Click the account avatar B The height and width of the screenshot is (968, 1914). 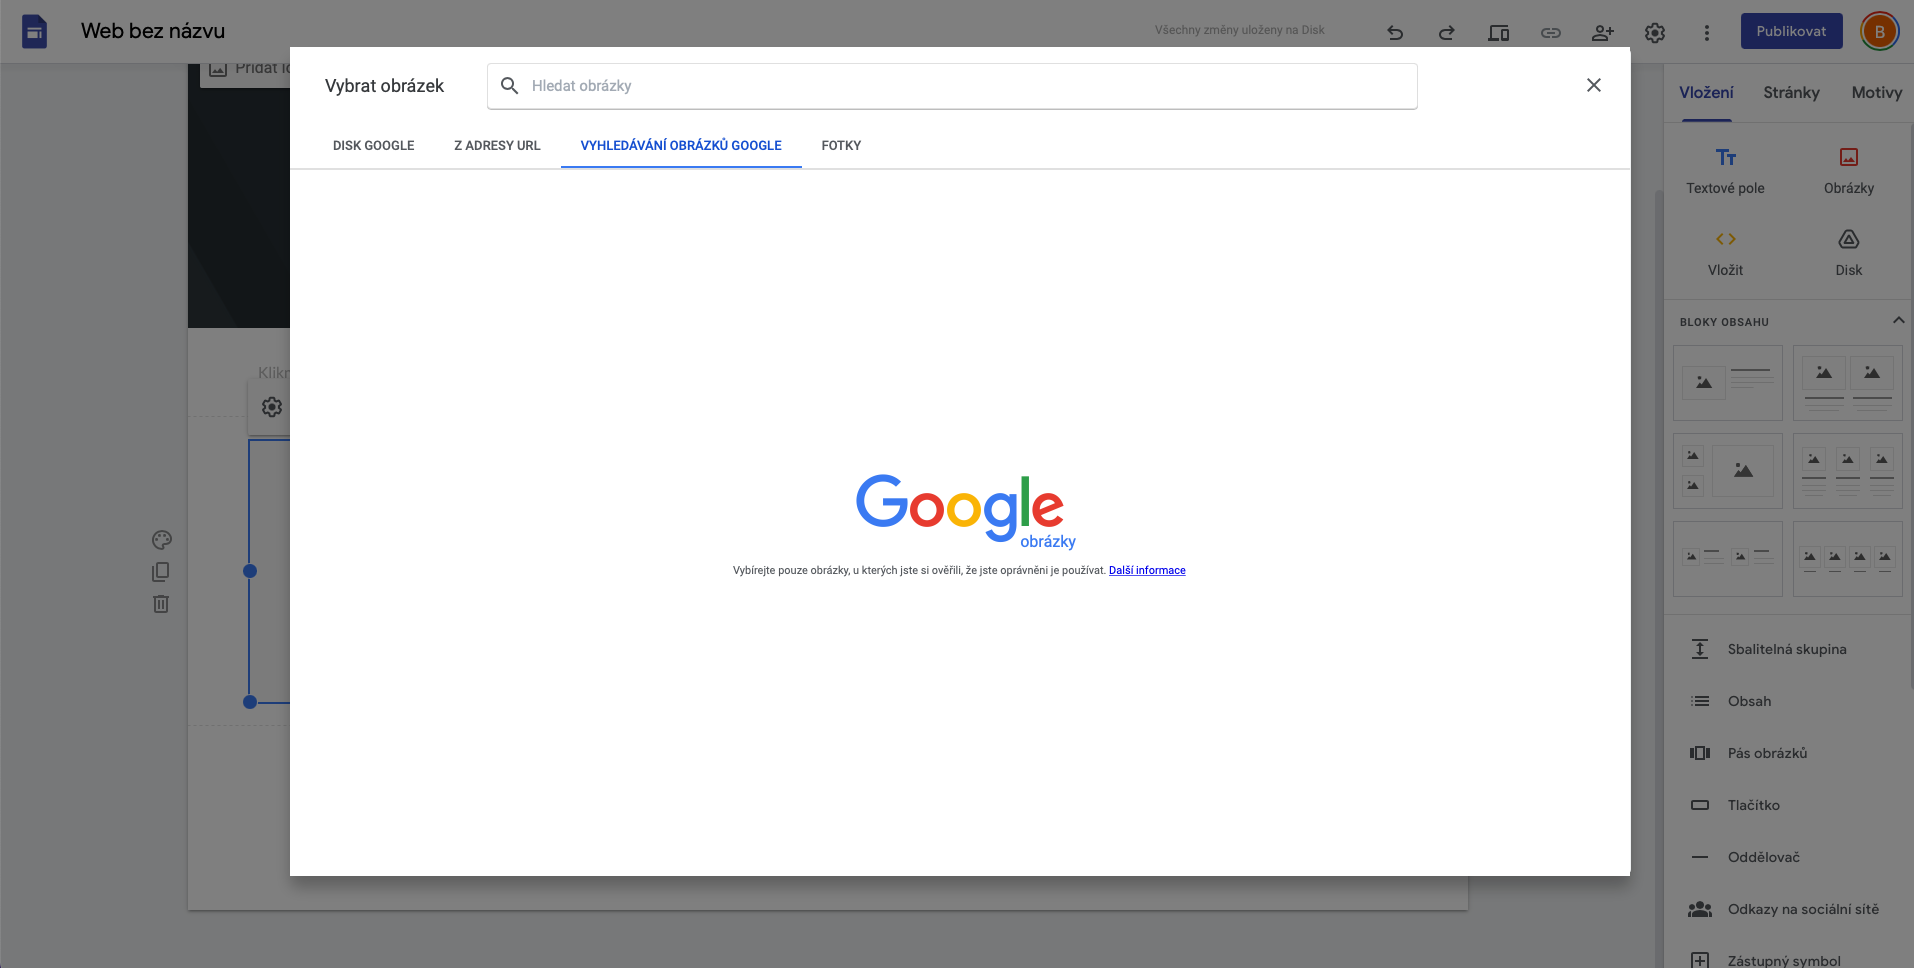[x=1879, y=31]
